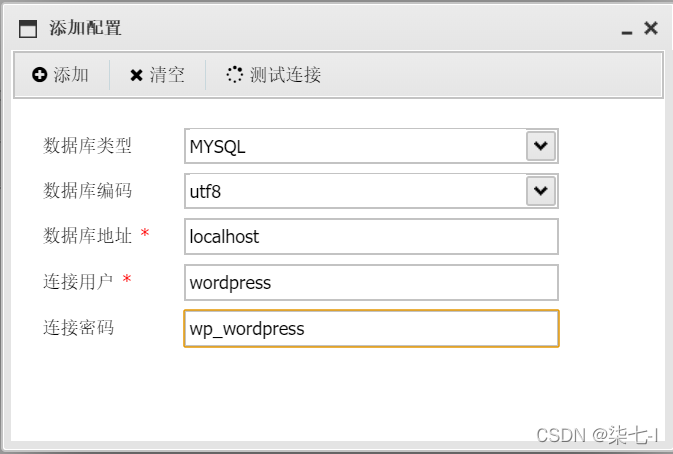Click the 清空 (clear) toolbar button
Image resolution: width=673 pixels, height=454 pixels.
157,75
